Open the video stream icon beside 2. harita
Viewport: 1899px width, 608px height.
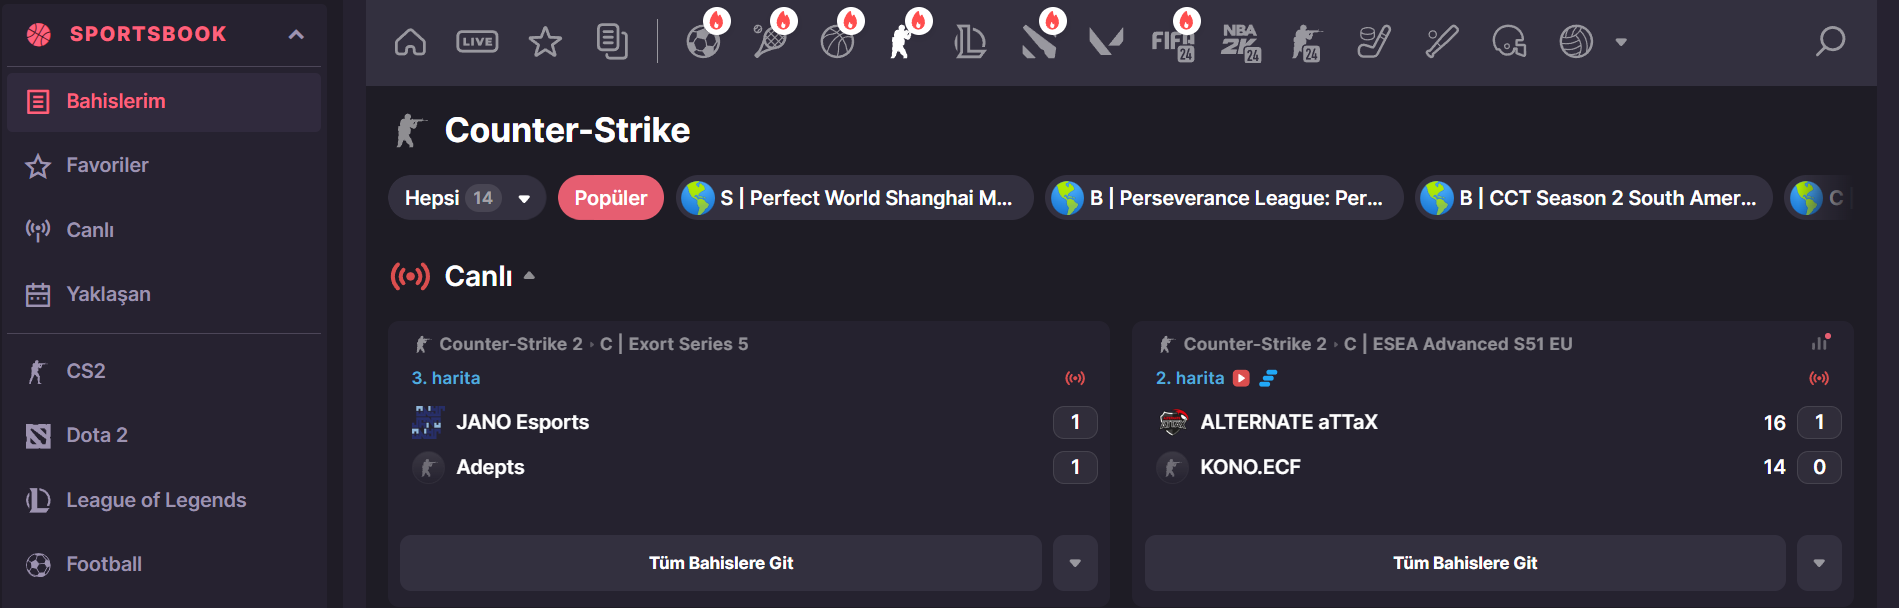tap(1241, 378)
